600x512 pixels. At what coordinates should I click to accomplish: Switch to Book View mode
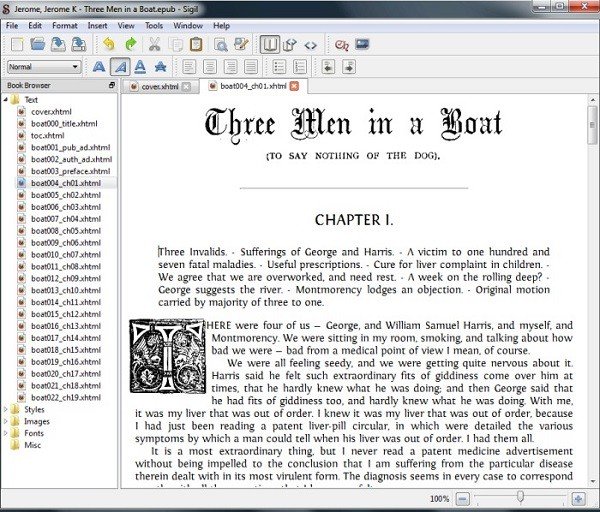(x=269, y=45)
